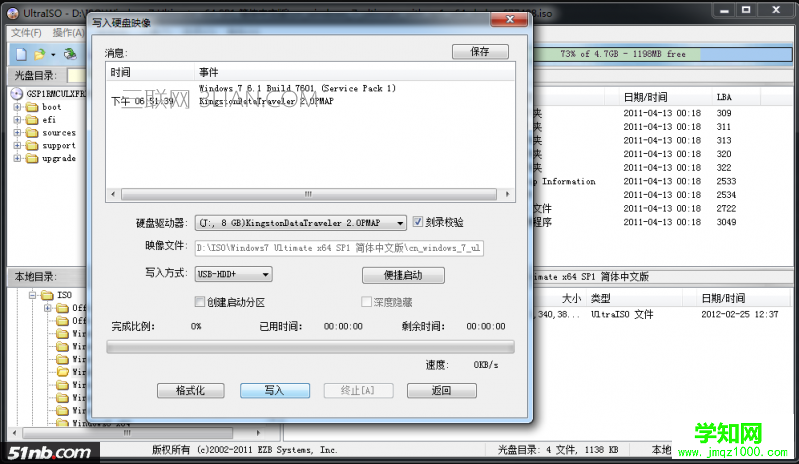The image size is (799, 464).
Task: Click the message list scroll-left arrow
Action: [x=113, y=194]
